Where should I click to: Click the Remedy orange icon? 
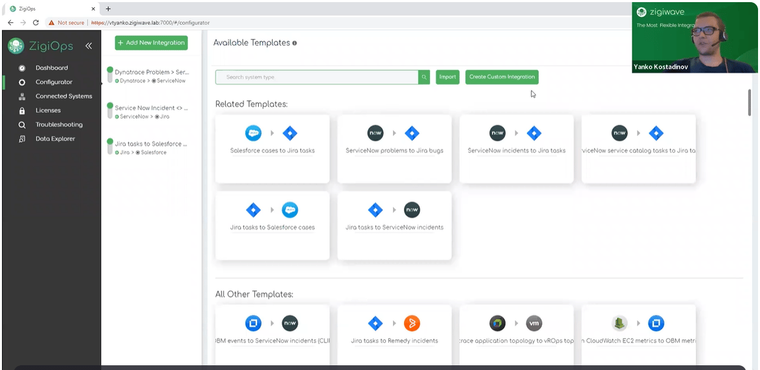(412, 323)
